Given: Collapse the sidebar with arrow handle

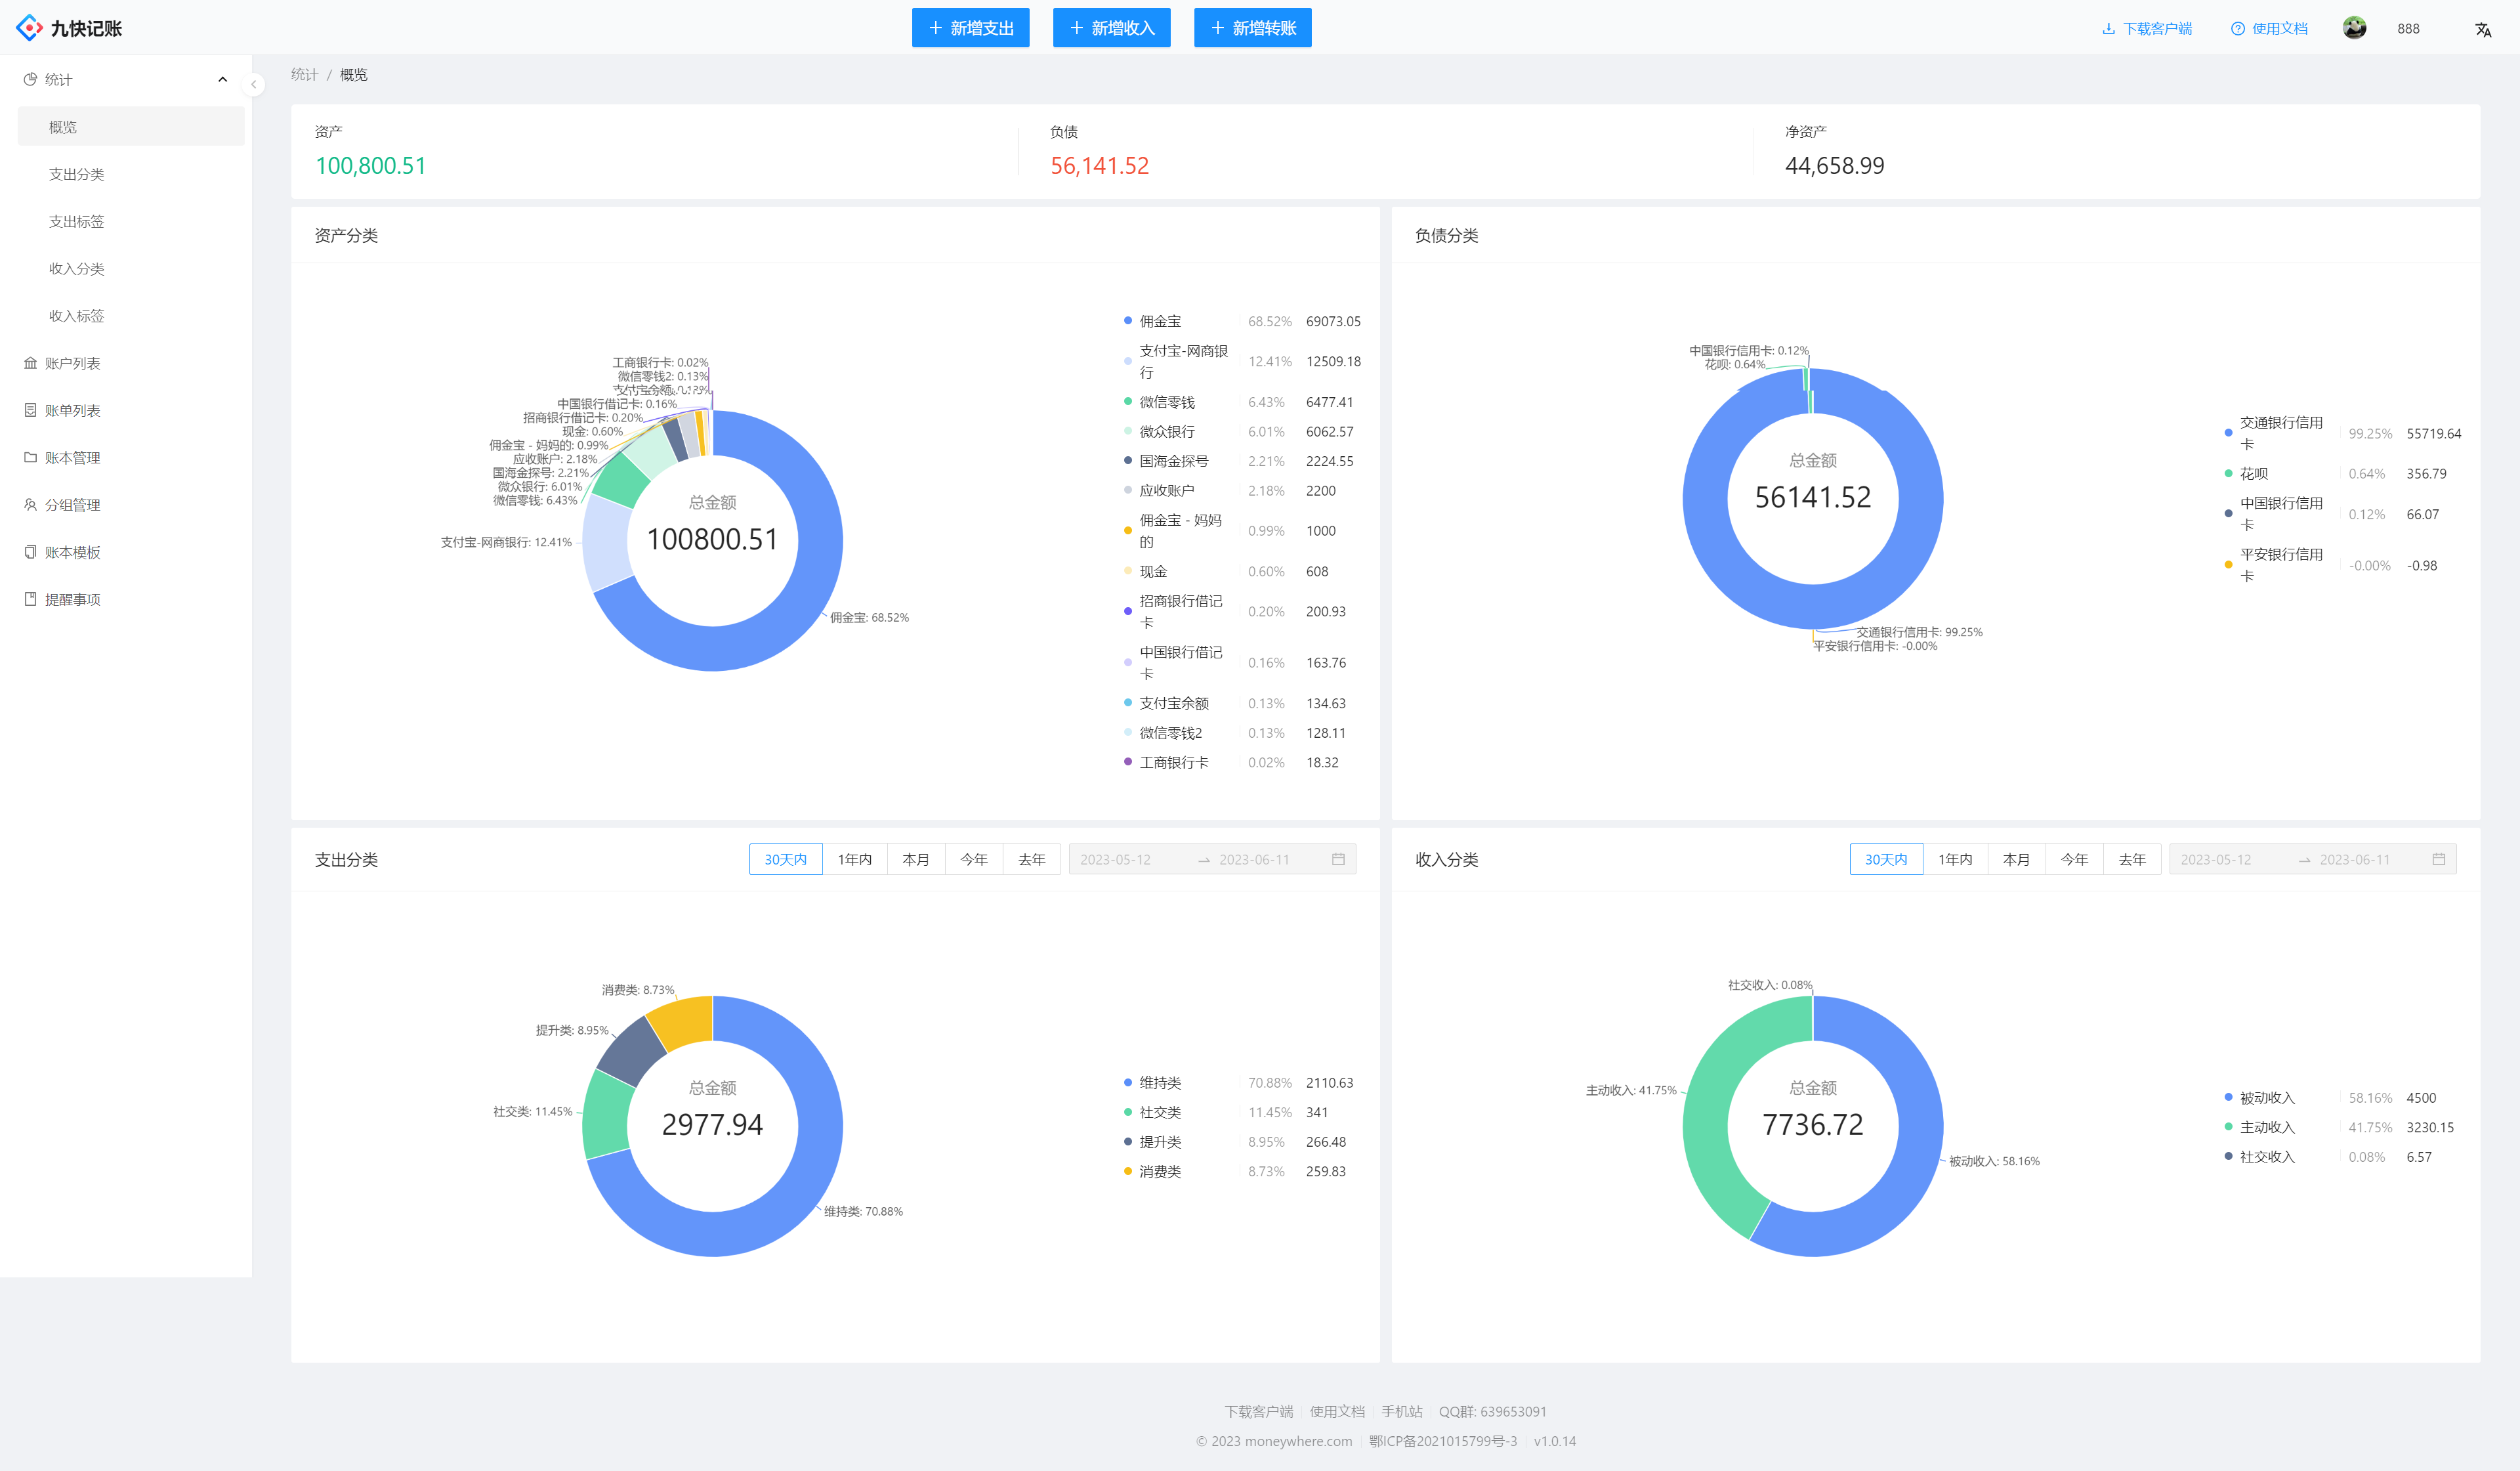Looking at the screenshot, I should [x=254, y=85].
